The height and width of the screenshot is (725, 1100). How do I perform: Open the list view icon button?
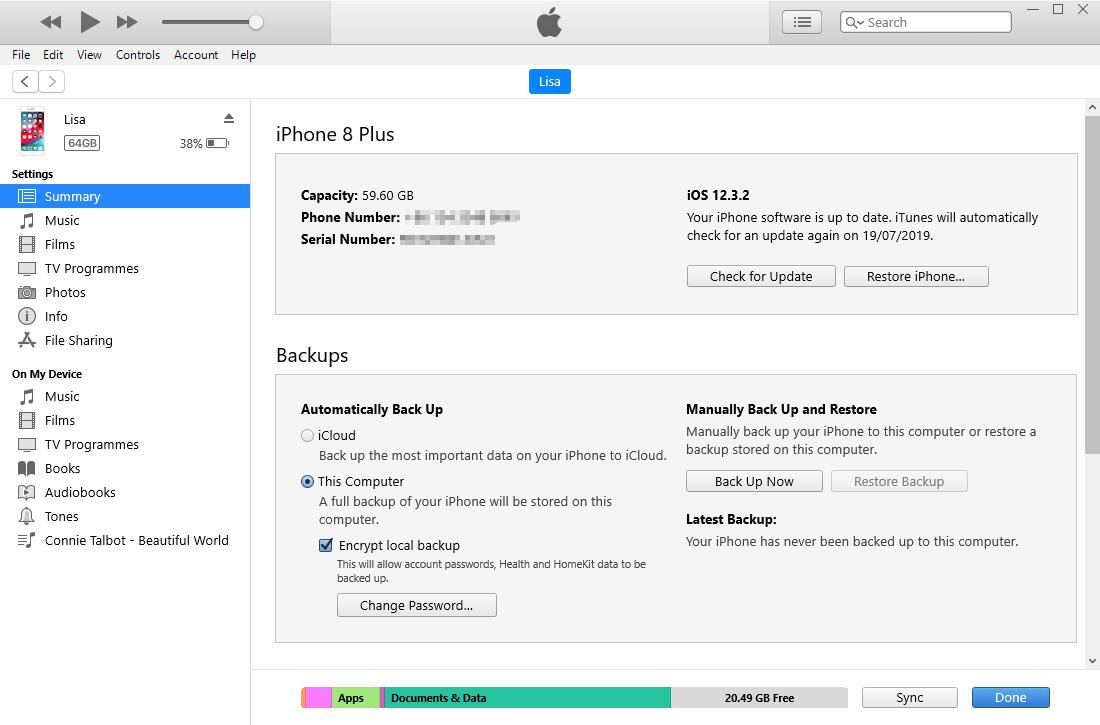[802, 22]
